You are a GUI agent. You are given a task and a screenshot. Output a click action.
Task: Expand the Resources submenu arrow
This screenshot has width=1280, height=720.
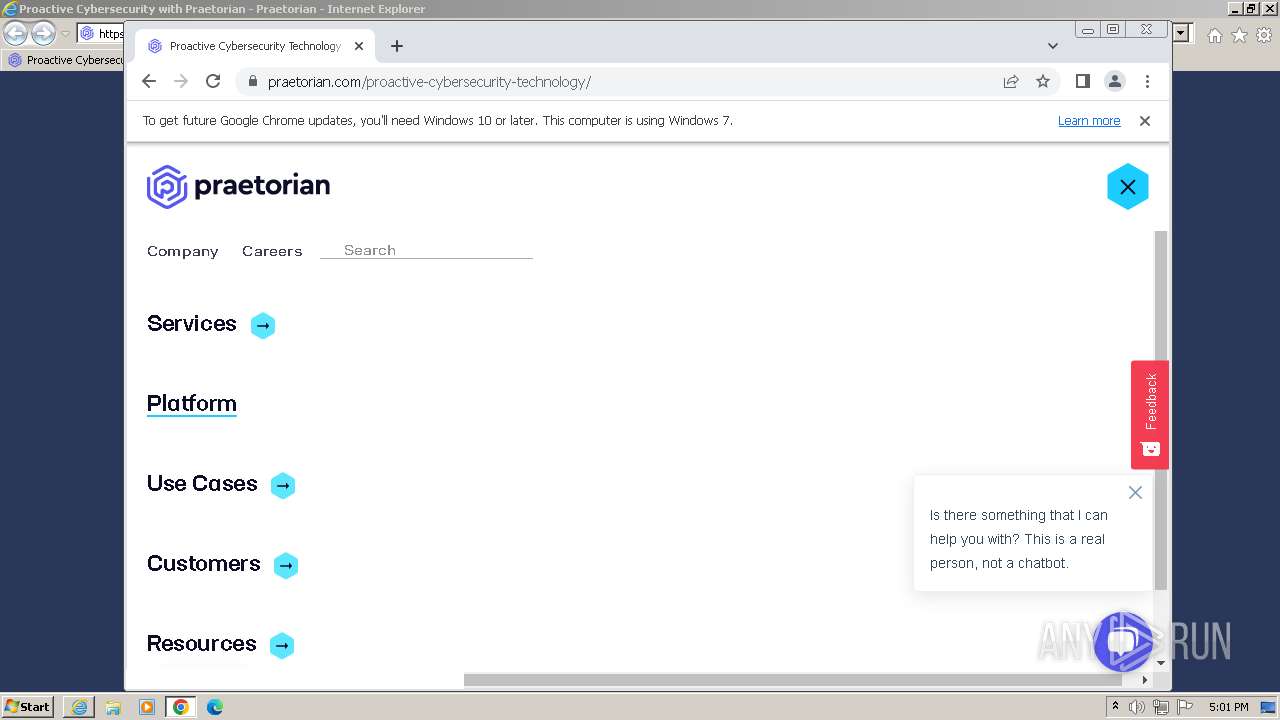click(282, 645)
